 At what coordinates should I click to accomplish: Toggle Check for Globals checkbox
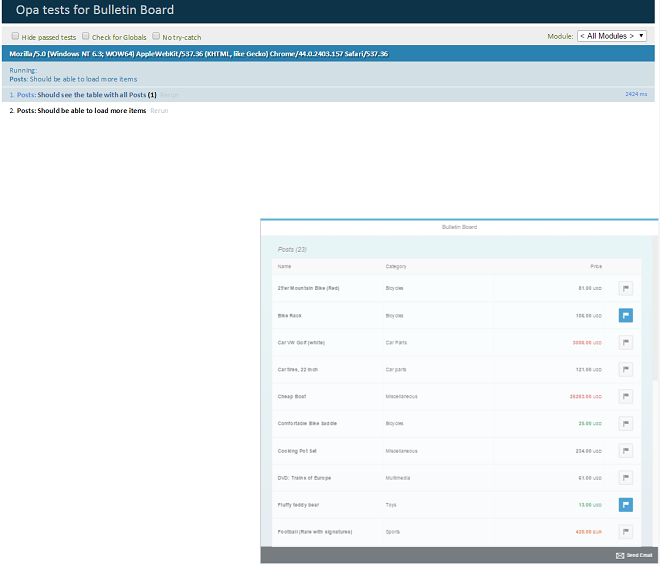(x=85, y=37)
